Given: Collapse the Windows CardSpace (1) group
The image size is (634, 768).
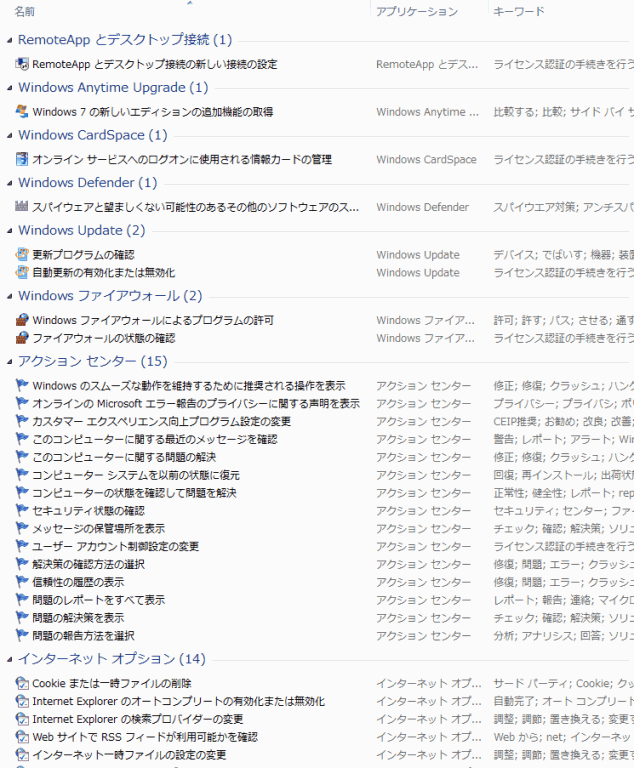Looking at the screenshot, I should [9, 135].
